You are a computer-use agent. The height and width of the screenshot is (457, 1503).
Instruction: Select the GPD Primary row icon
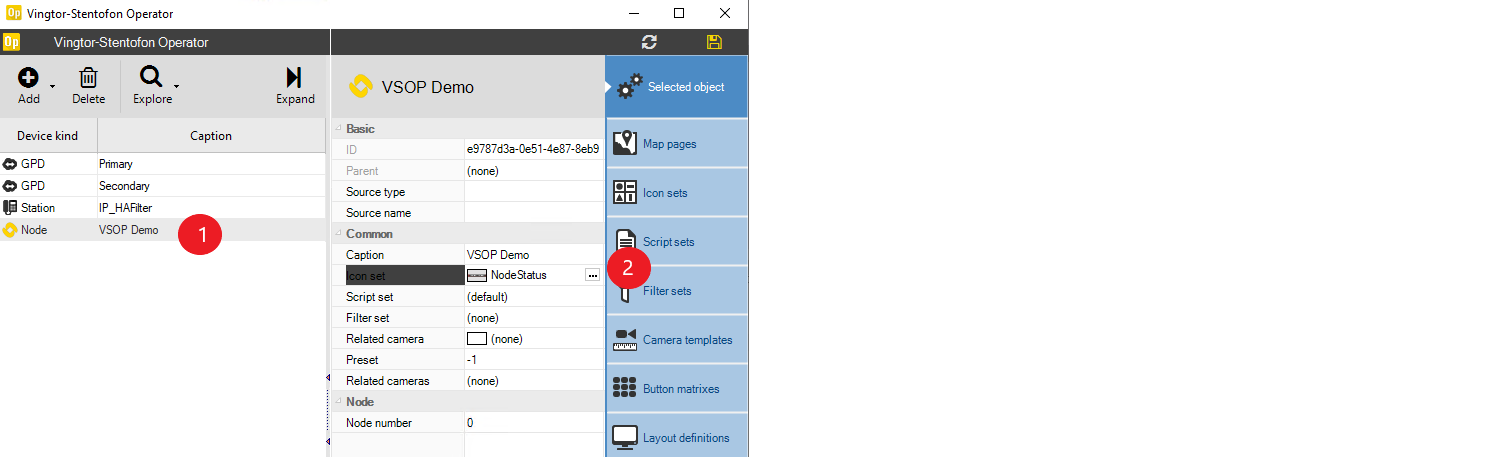(10, 164)
